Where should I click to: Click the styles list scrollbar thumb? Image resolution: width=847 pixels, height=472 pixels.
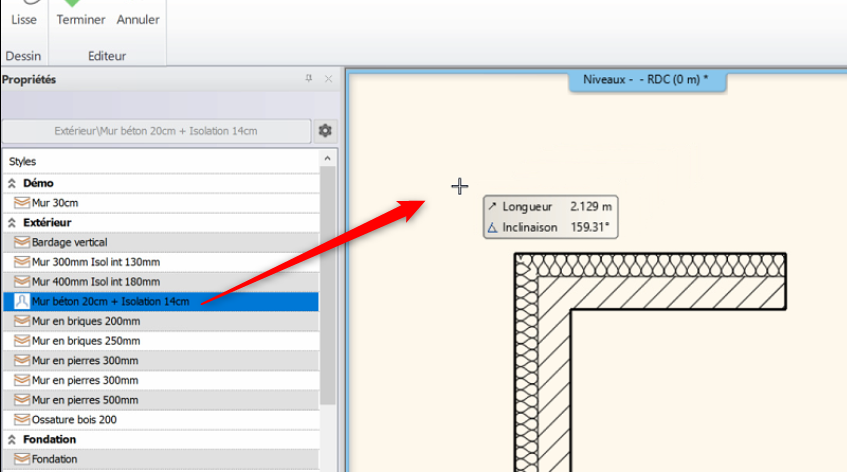pyautogui.click(x=327, y=285)
